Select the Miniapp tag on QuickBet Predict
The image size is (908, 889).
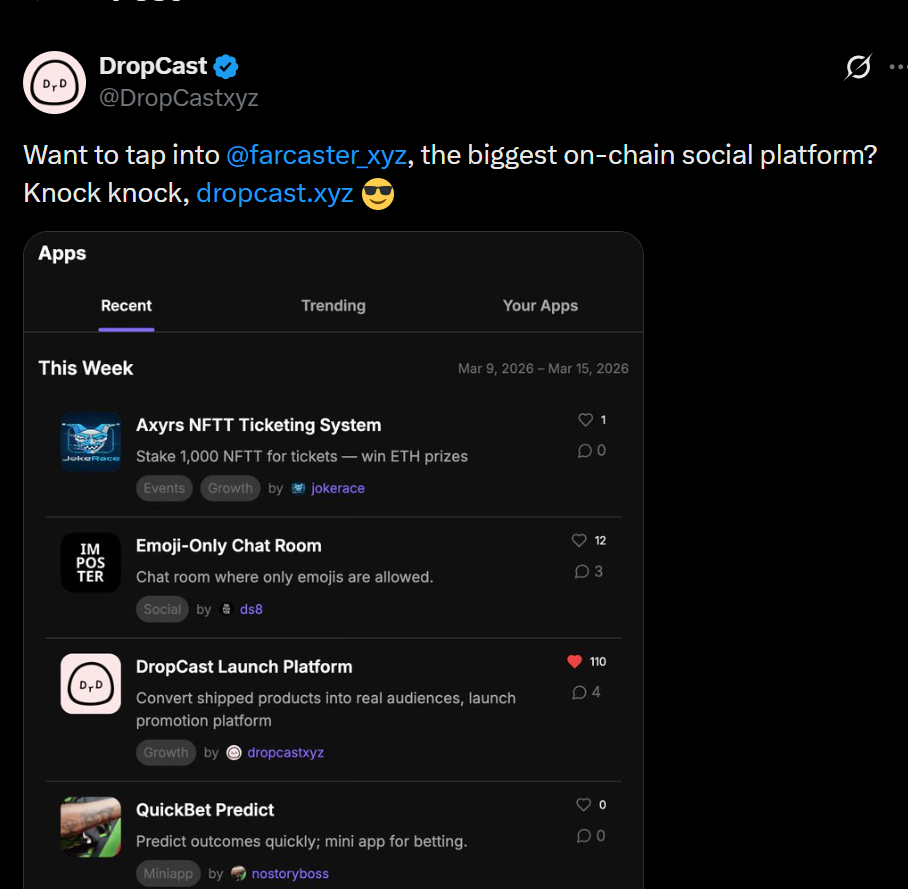168,874
